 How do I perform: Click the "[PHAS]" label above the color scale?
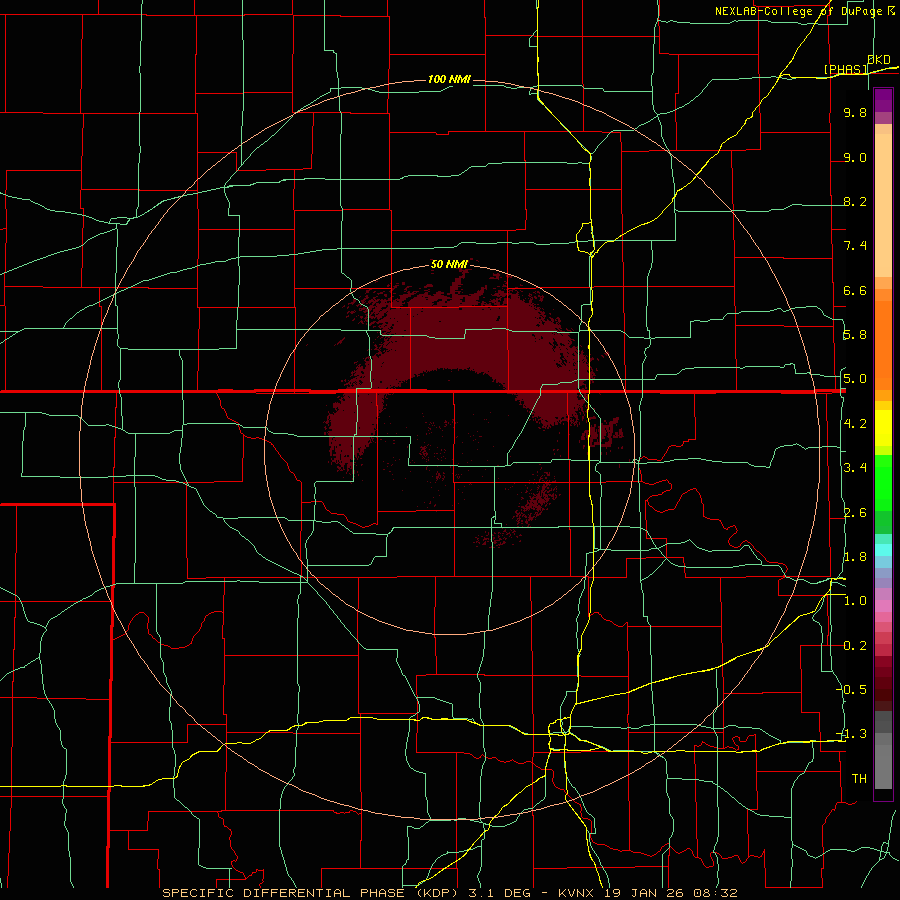pos(846,69)
